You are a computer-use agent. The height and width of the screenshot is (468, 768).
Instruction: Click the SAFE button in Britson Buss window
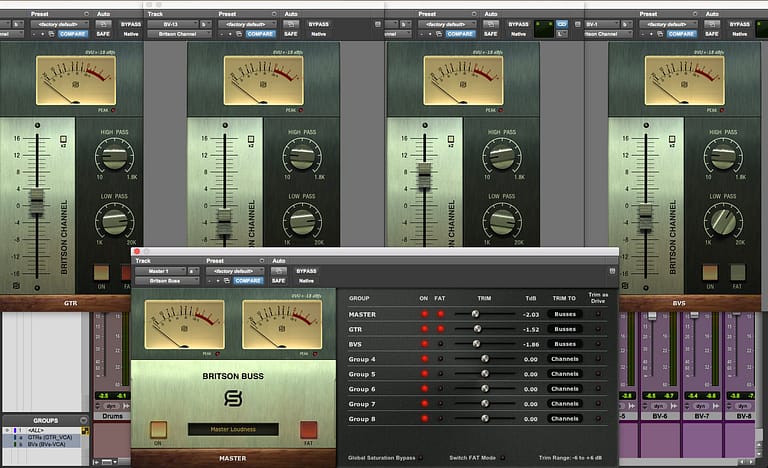(x=278, y=281)
